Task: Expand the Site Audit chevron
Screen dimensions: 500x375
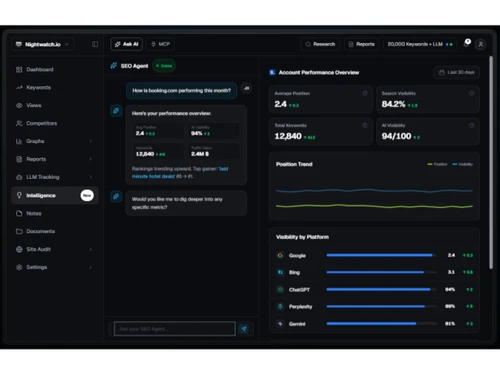Action: point(90,249)
